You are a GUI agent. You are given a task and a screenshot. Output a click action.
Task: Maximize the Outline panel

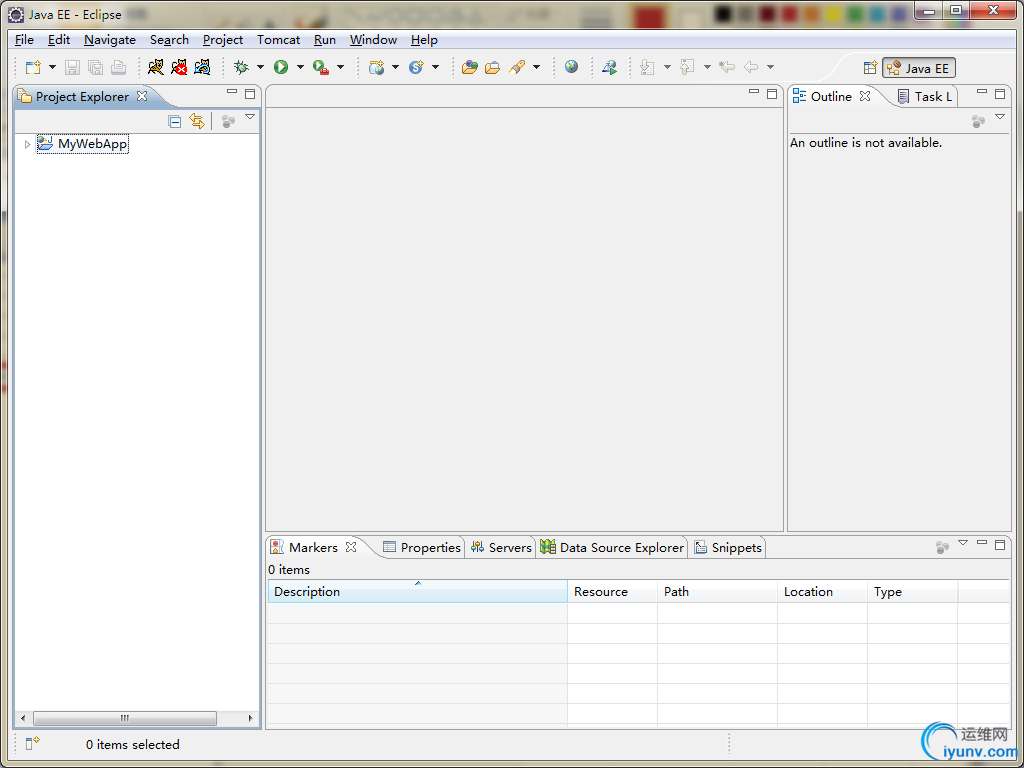click(x=1000, y=93)
